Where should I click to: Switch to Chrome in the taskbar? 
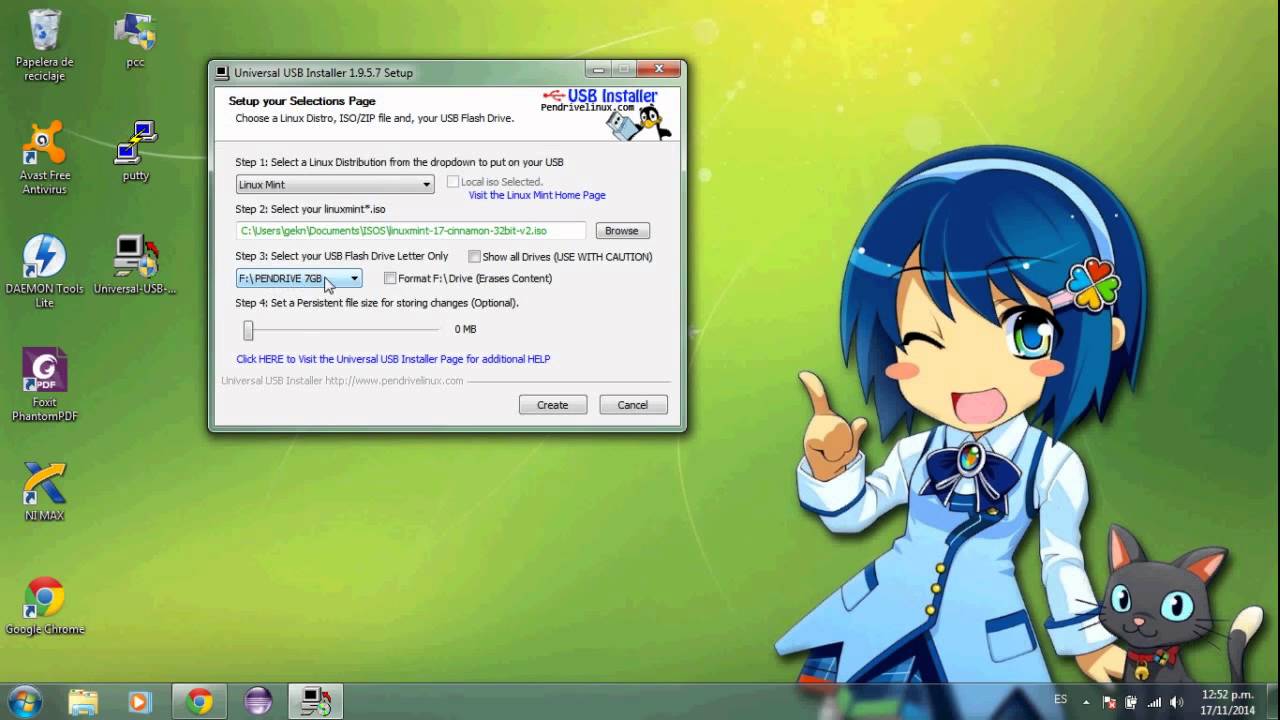point(199,702)
